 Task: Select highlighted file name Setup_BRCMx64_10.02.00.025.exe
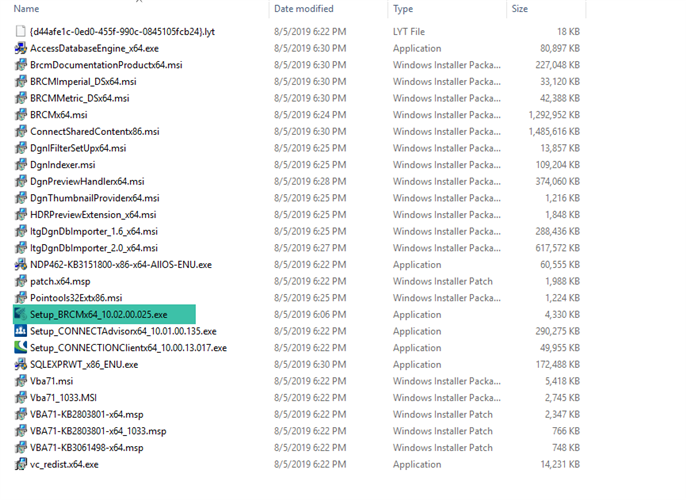(x=98, y=314)
